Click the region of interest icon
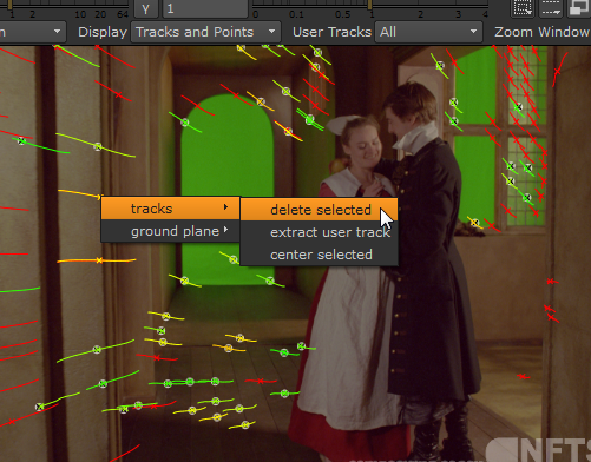Image resolution: width=591 pixels, height=462 pixels. pyautogui.click(x=522, y=8)
